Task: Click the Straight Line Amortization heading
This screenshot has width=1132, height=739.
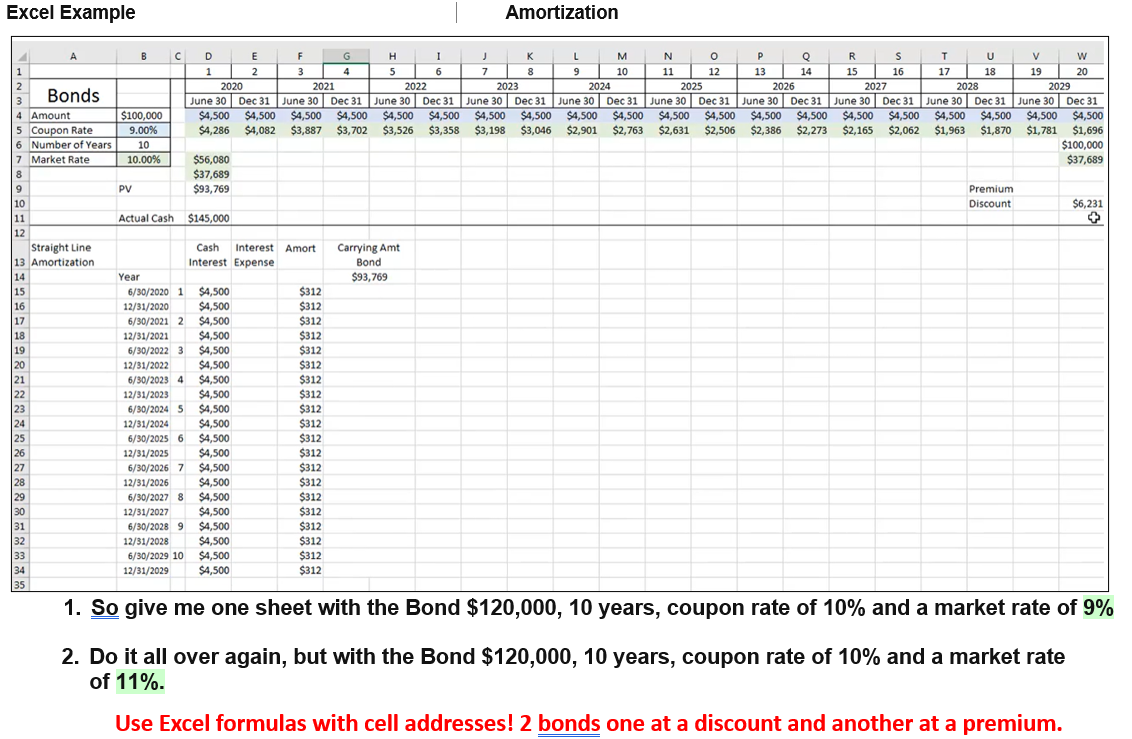Action: (62, 255)
